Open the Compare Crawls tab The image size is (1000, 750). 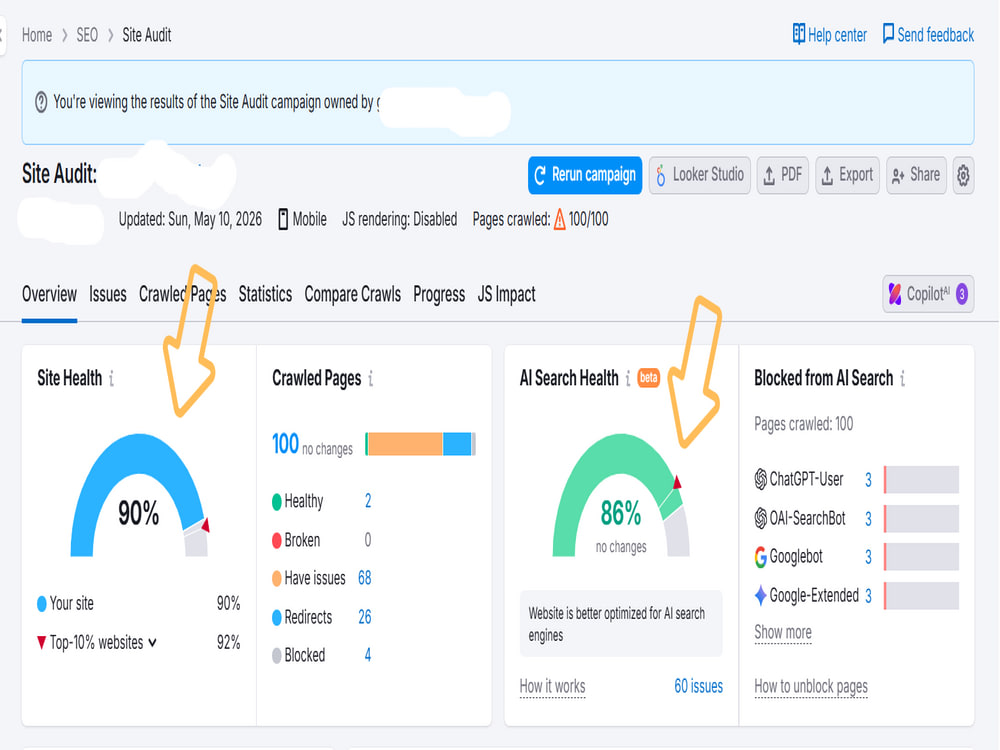(353, 295)
